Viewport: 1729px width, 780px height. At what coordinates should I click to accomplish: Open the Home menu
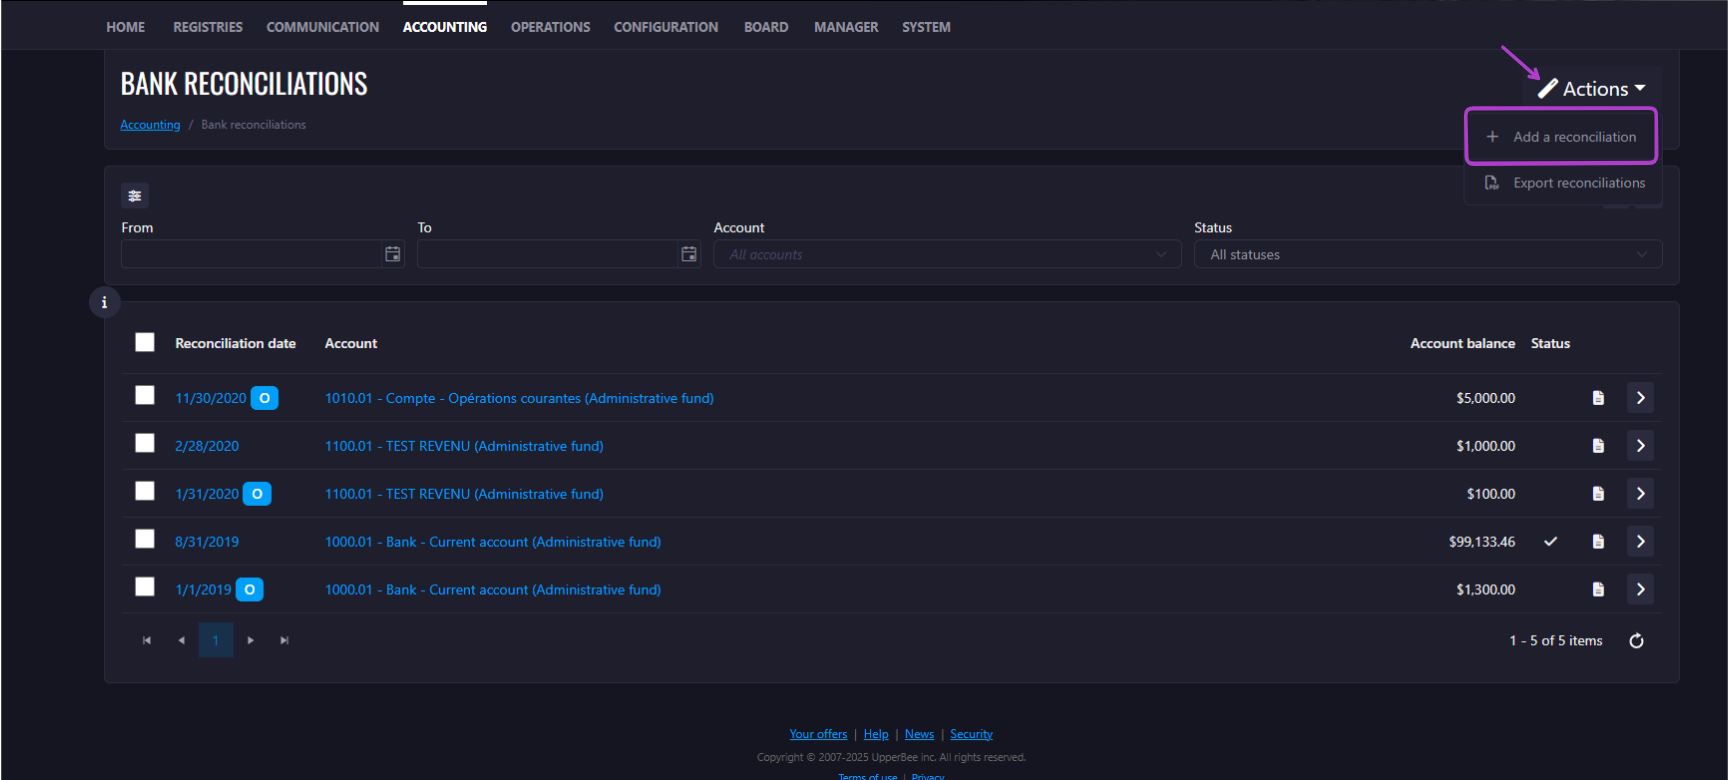(x=126, y=27)
